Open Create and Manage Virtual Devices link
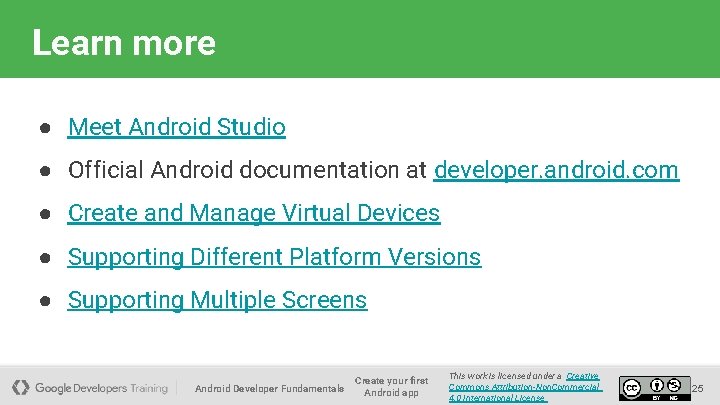This screenshot has height=405, width=720. coord(254,213)
